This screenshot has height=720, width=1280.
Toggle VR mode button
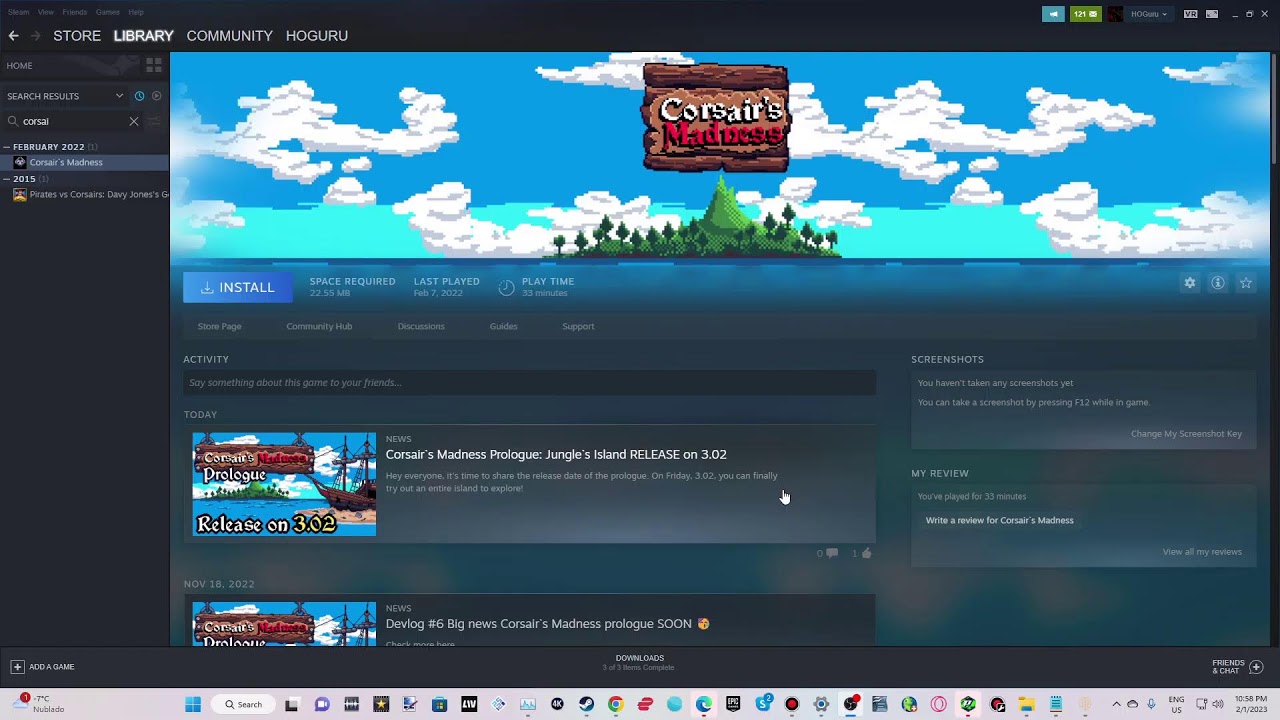pos(1190,14)
